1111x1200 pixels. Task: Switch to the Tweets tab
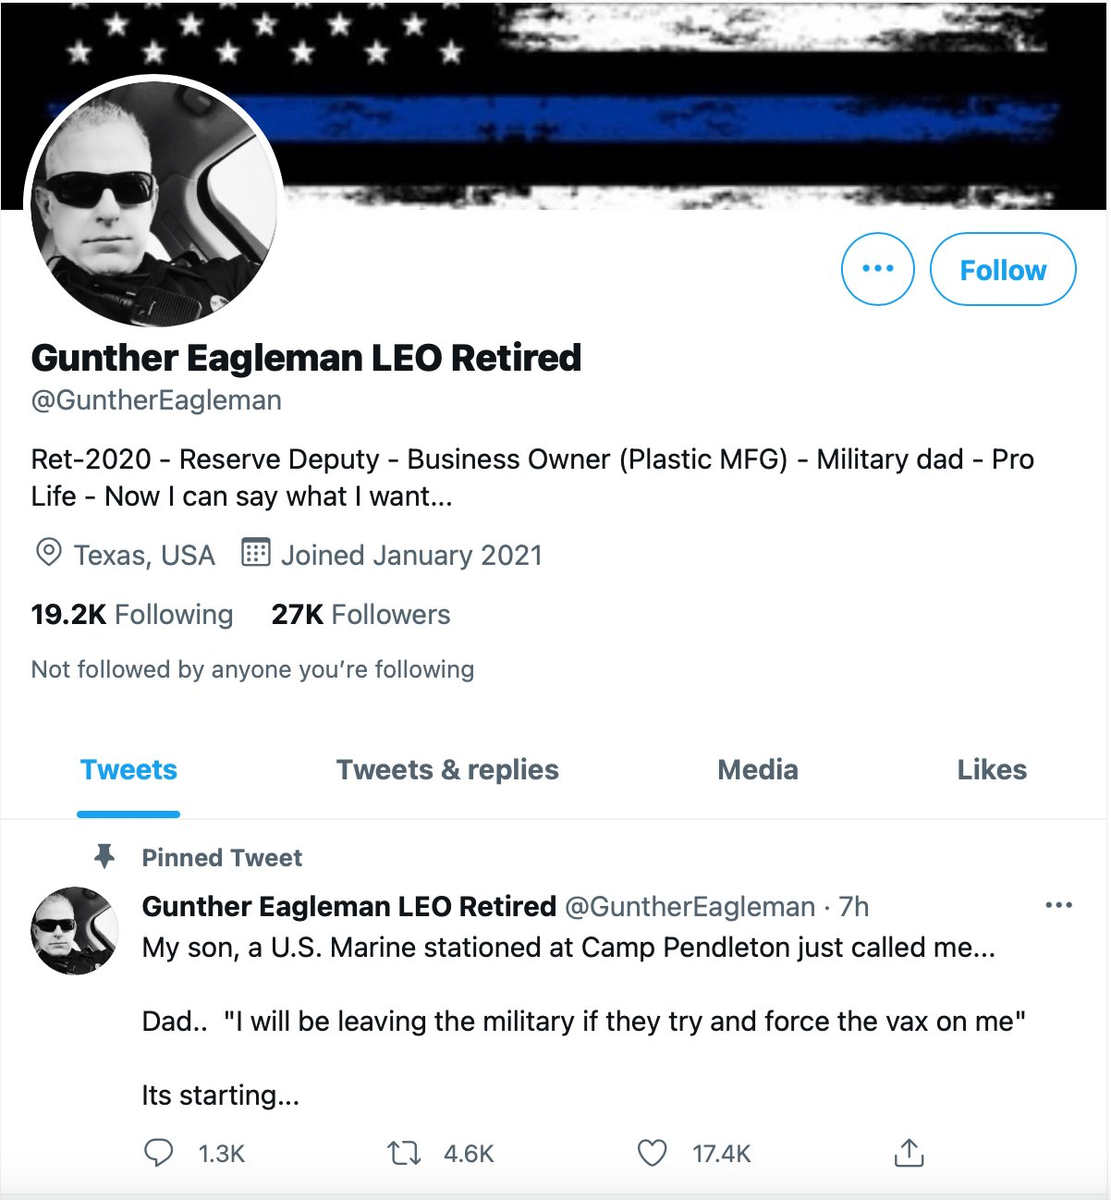[128, 770]
